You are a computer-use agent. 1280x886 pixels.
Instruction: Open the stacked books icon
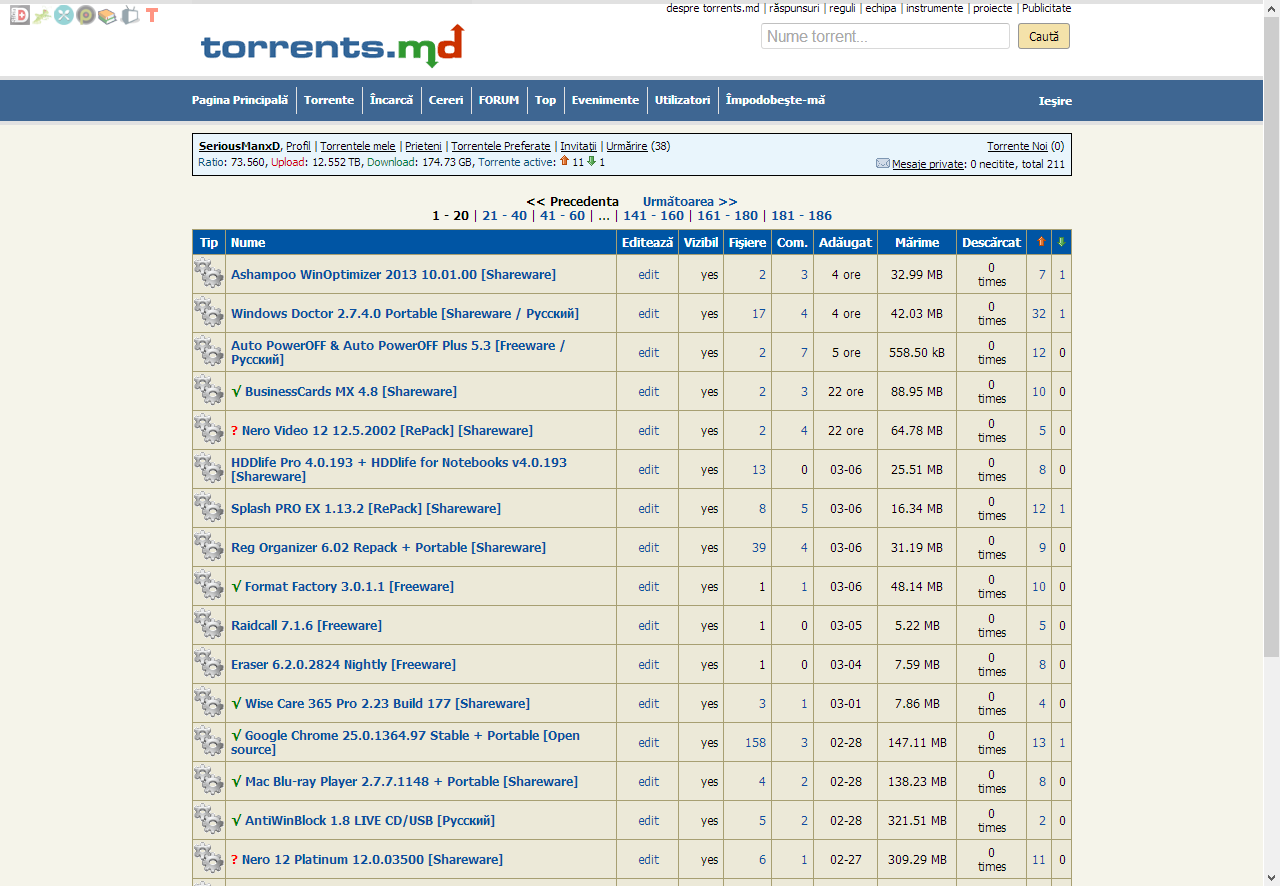tap(107, 15)
